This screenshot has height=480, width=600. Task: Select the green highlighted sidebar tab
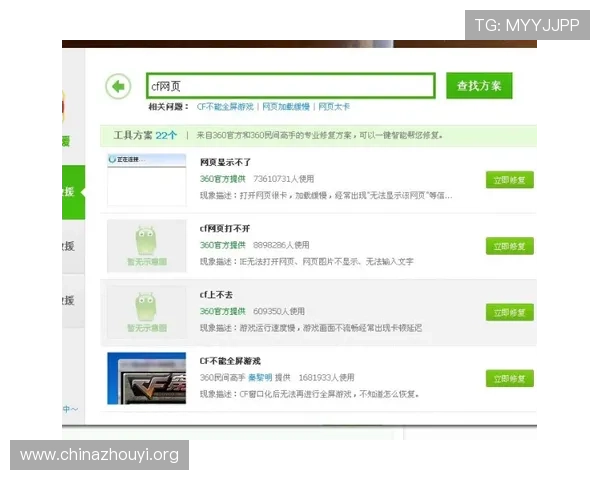tap(73, 192)
